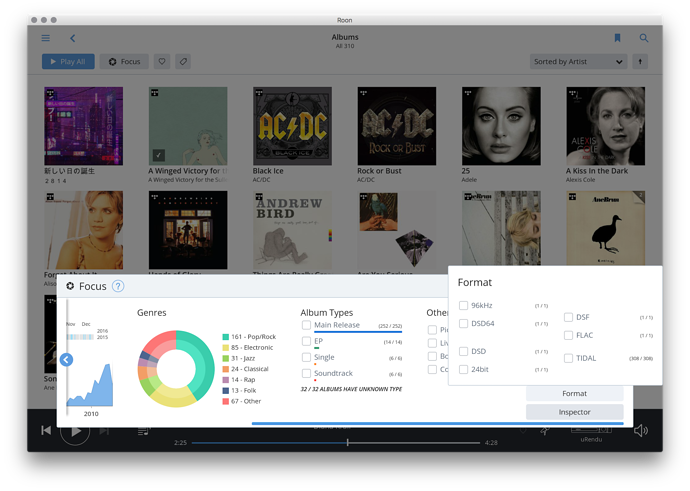Click the Alexis Cole artist link
This screenshot has height=491, width=690.
[x=580, y=180]
